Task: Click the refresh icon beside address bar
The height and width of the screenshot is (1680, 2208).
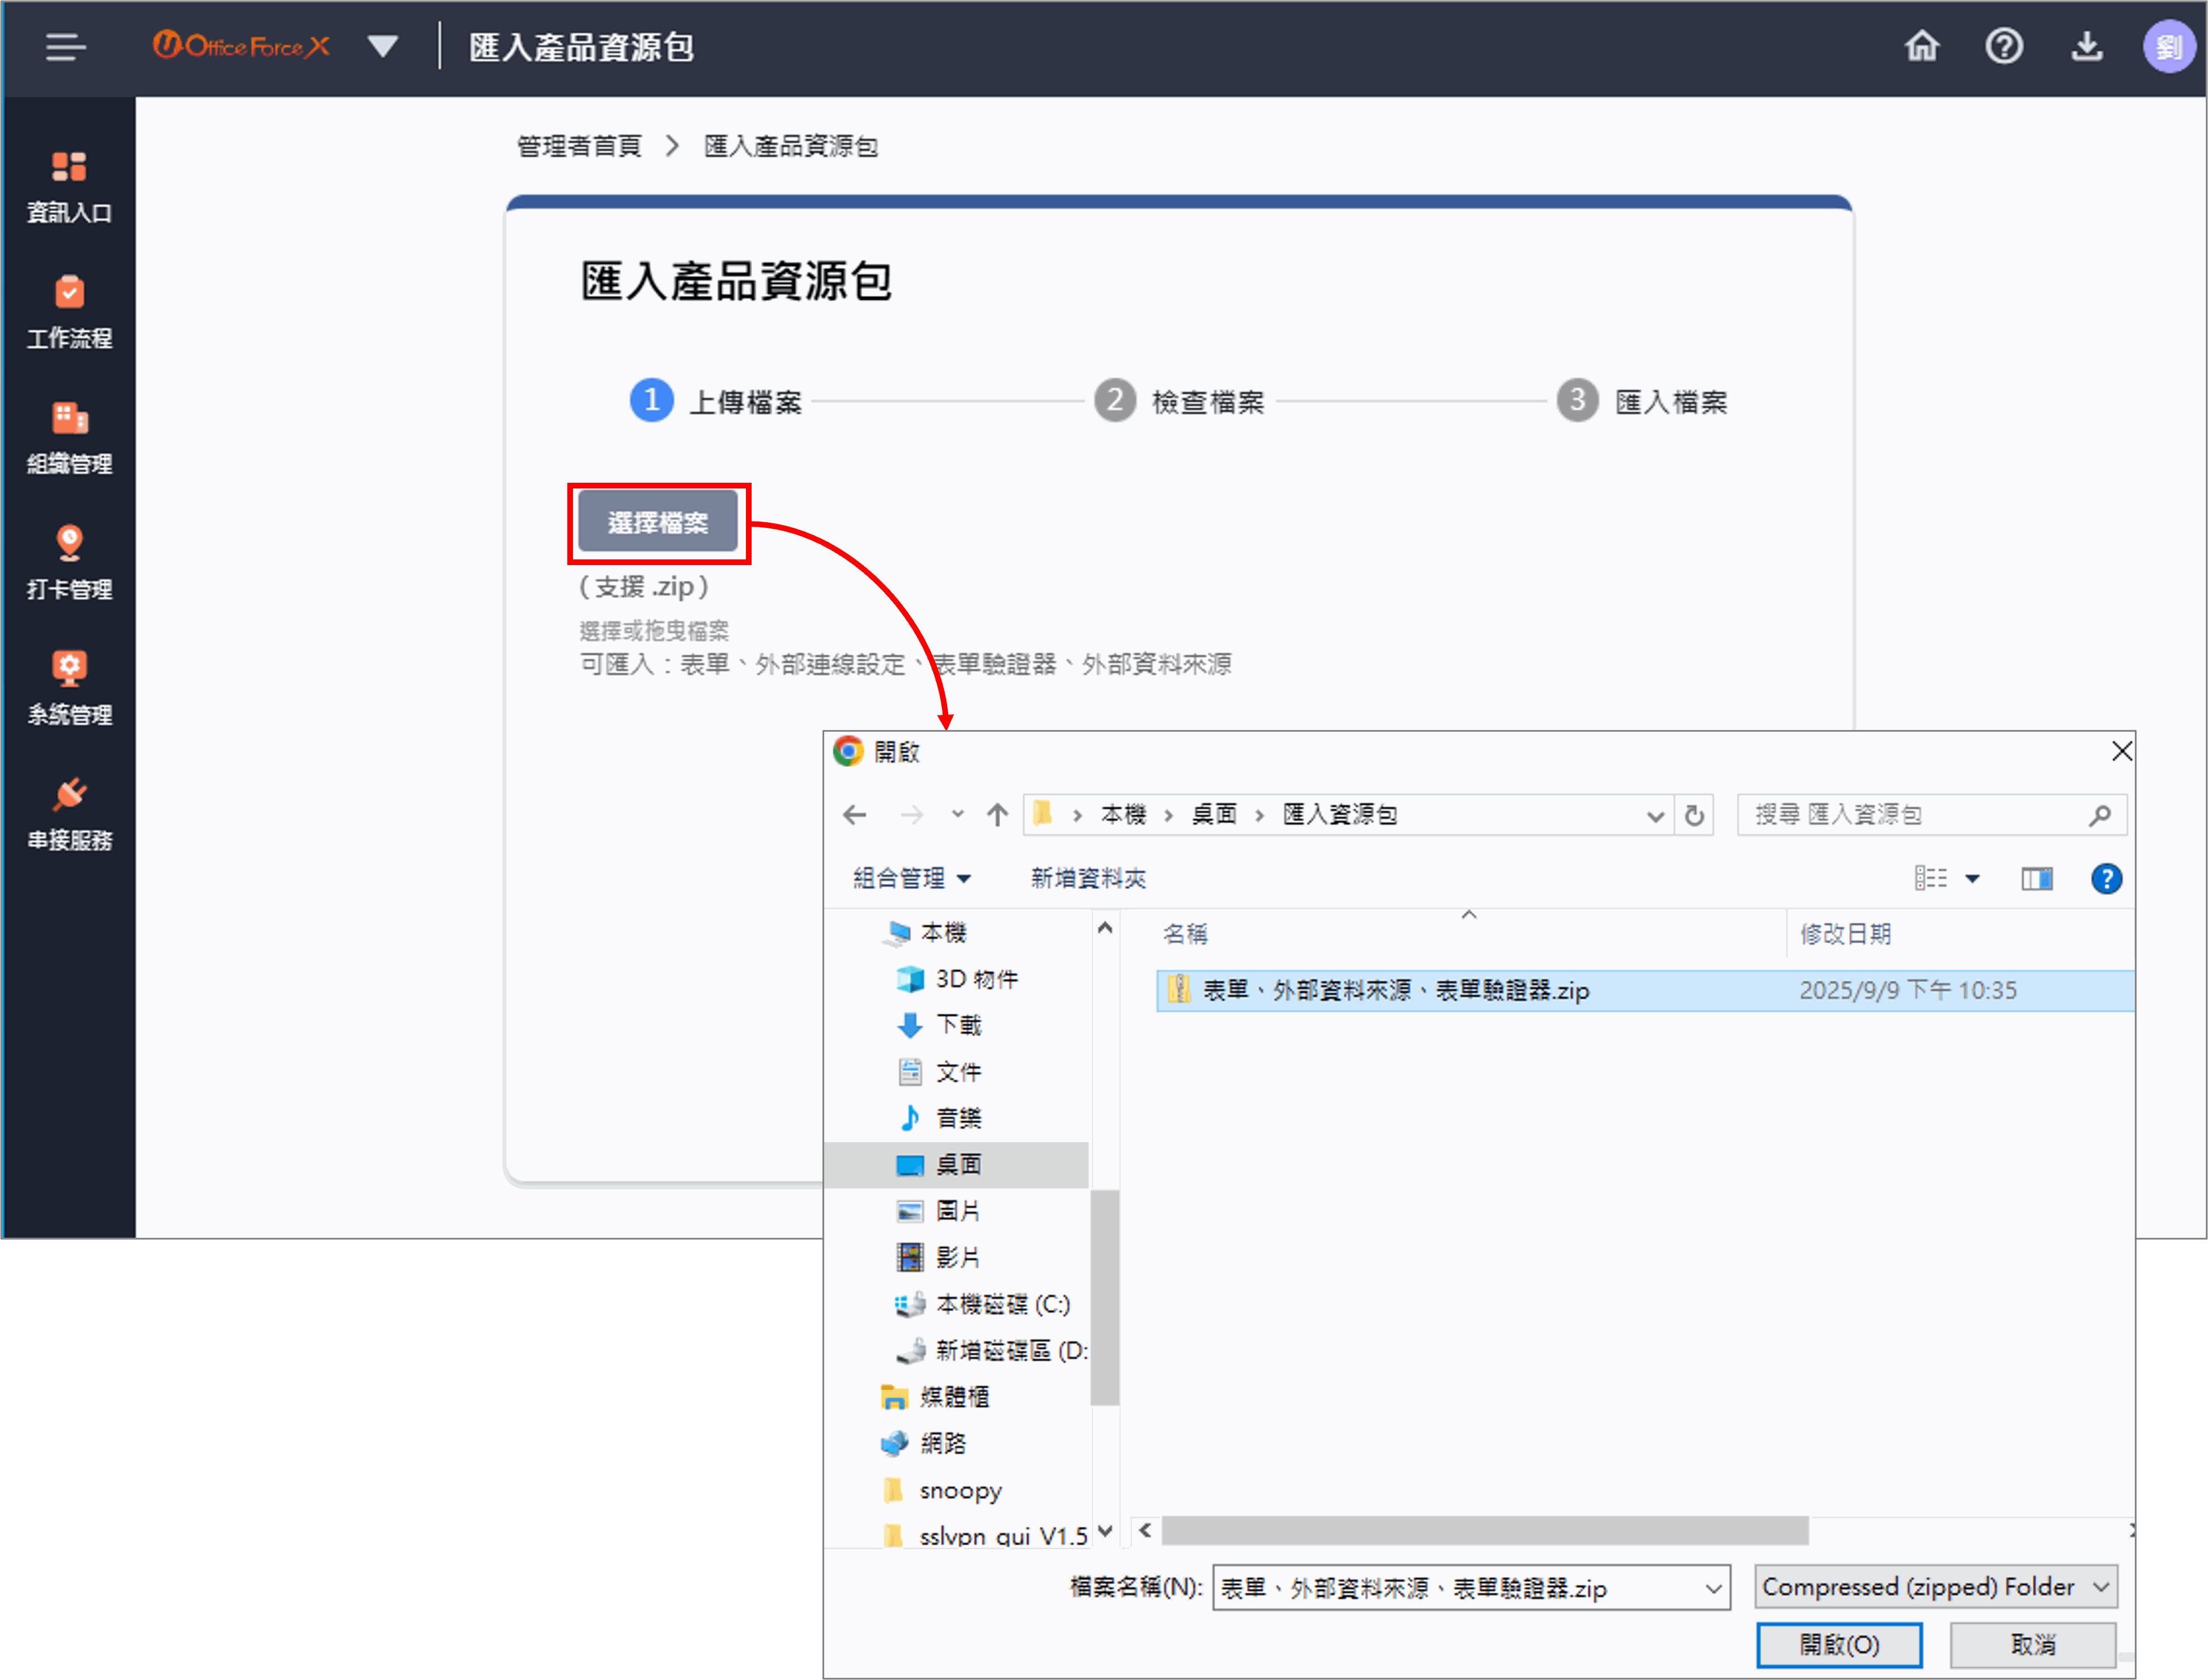Action: (1694, 815)
